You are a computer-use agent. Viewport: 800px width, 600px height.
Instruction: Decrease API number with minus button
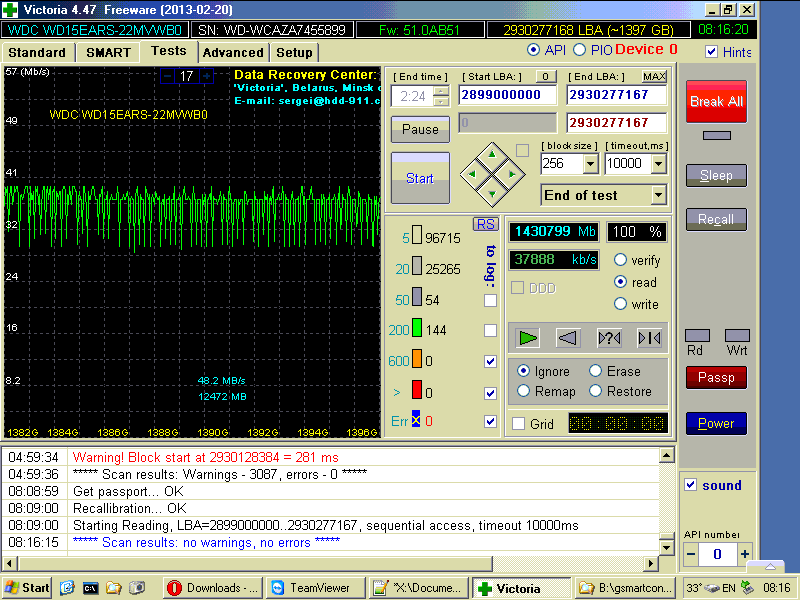pyautogui.click(x=690, y=554)
